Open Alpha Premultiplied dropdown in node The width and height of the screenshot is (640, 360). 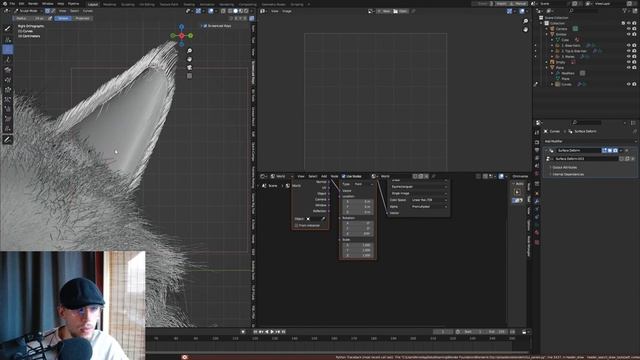tap(429, 207)
